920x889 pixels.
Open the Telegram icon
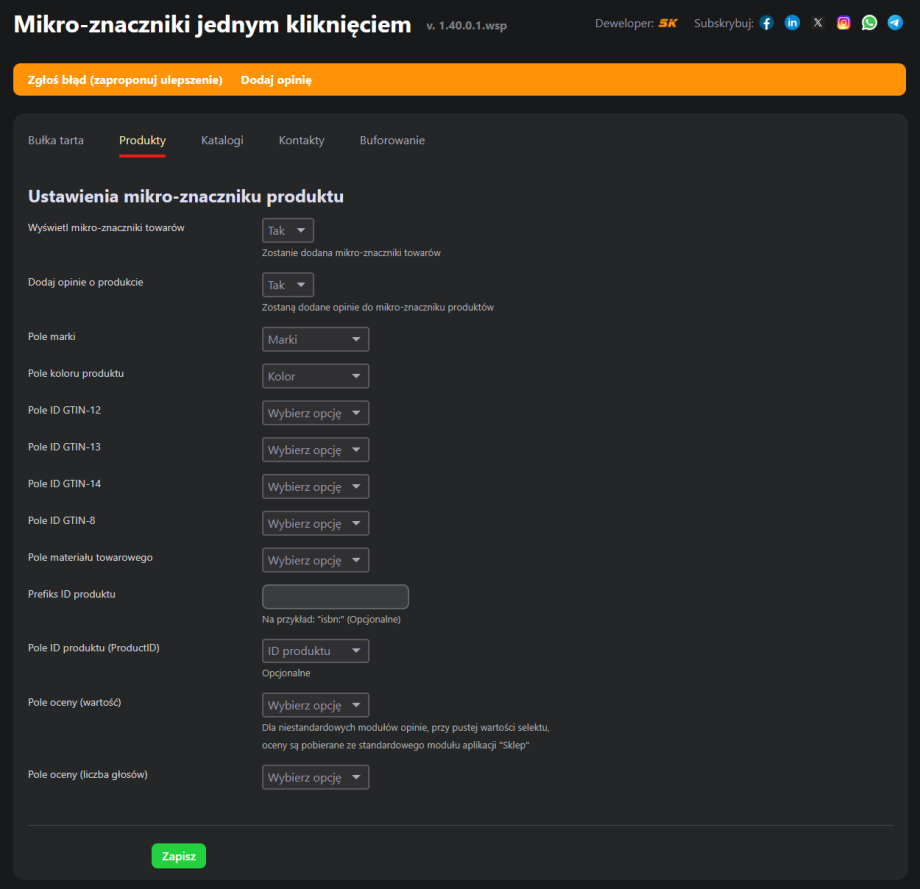pos(895,22)
